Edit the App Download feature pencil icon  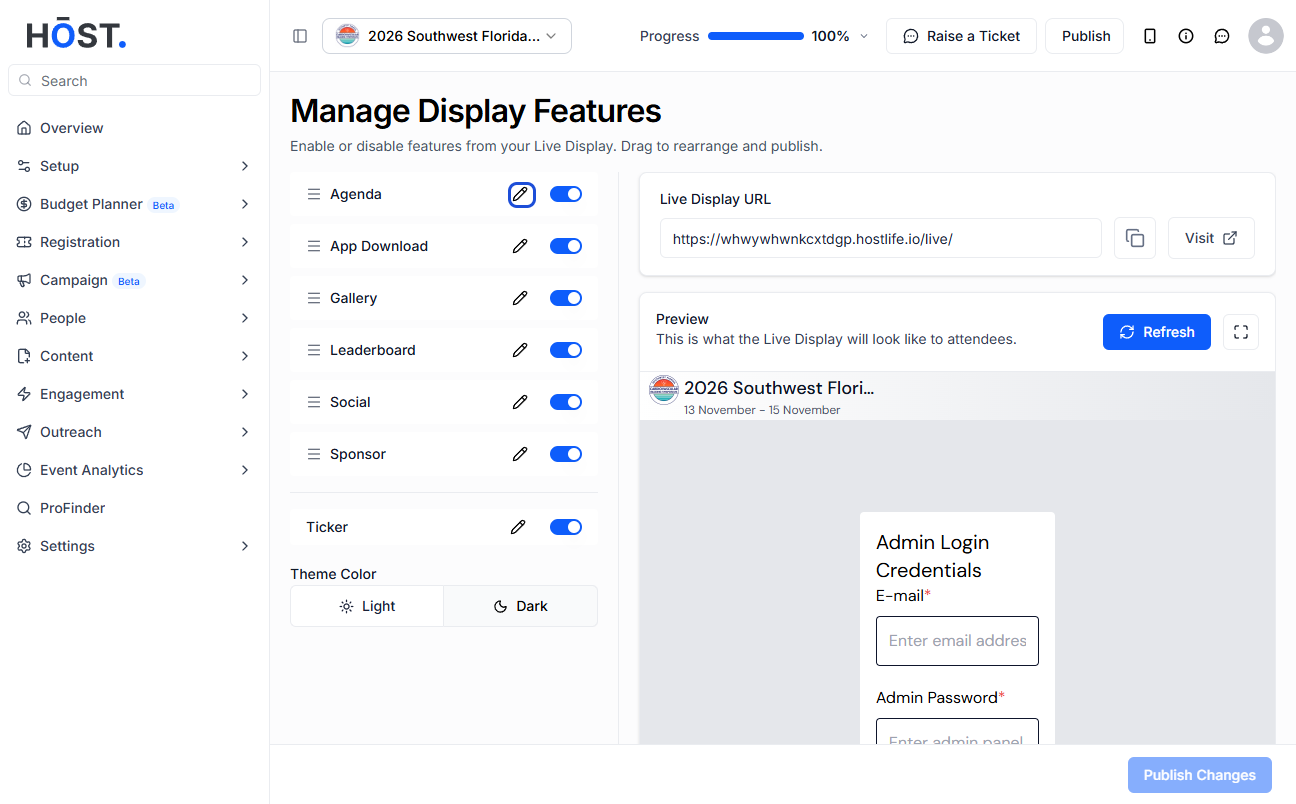520,246
